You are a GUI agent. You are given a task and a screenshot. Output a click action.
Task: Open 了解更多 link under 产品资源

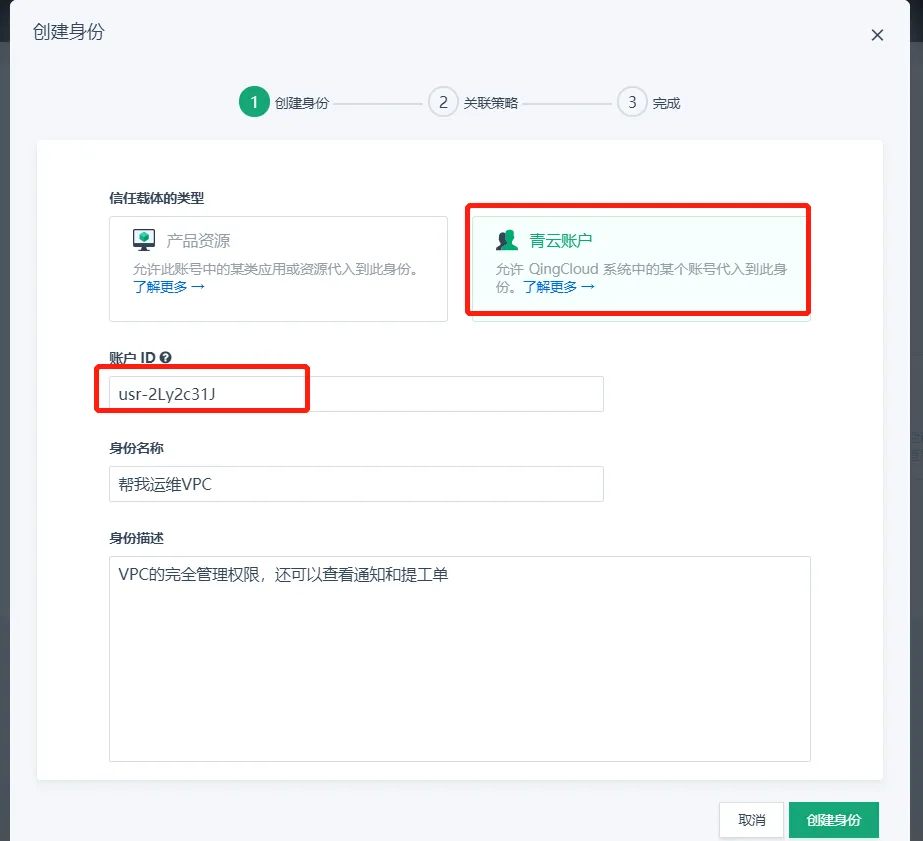click(x=169, y=287)
